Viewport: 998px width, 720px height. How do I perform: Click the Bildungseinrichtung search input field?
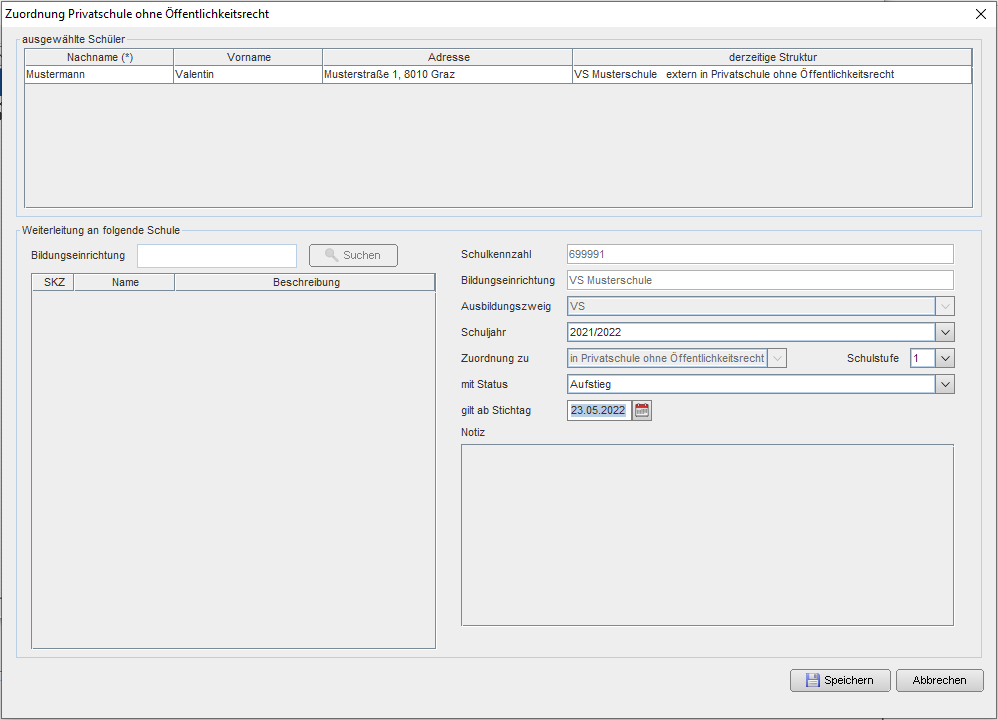(x=217, y=256)
